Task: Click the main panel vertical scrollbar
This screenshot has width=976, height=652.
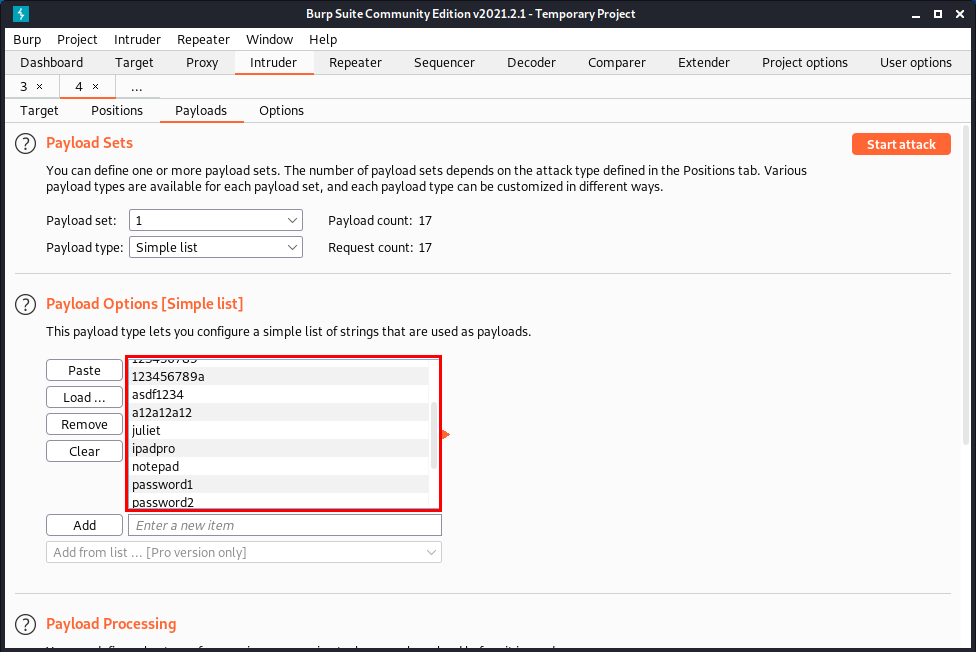Action: [x=966, y=285]
